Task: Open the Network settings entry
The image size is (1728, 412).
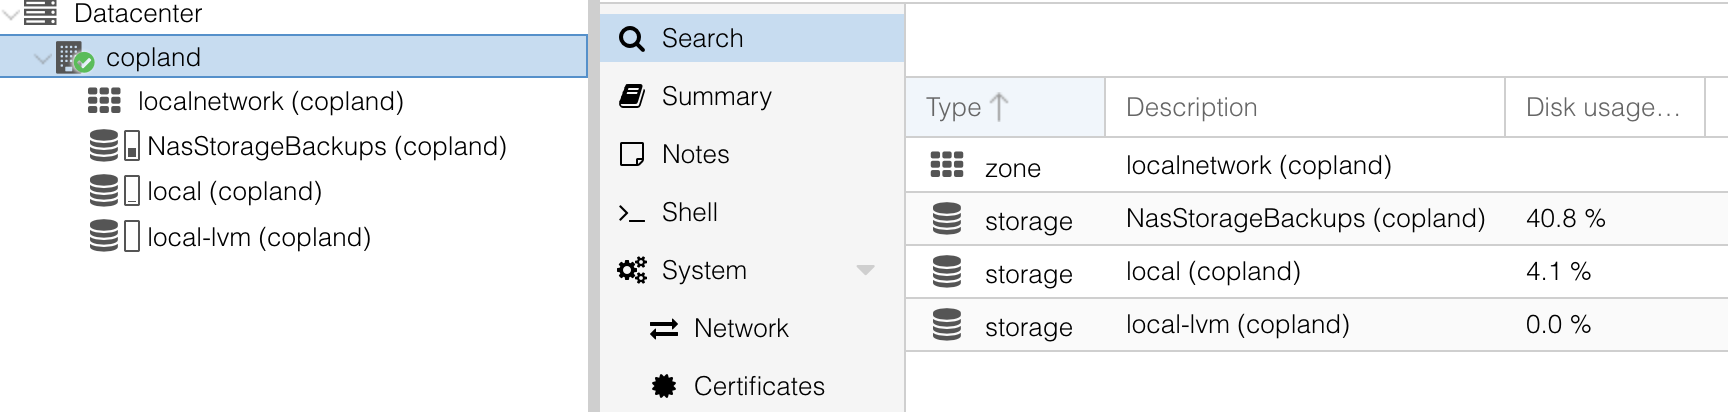Action: click(741, 328)
